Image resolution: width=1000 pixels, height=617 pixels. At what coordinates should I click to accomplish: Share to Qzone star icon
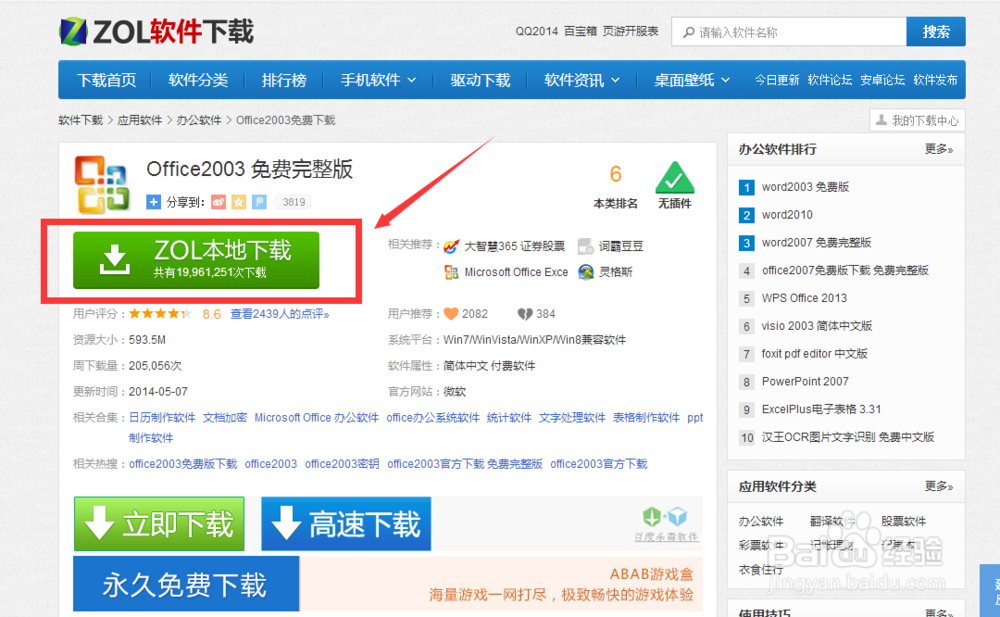[x=239, y=202]
